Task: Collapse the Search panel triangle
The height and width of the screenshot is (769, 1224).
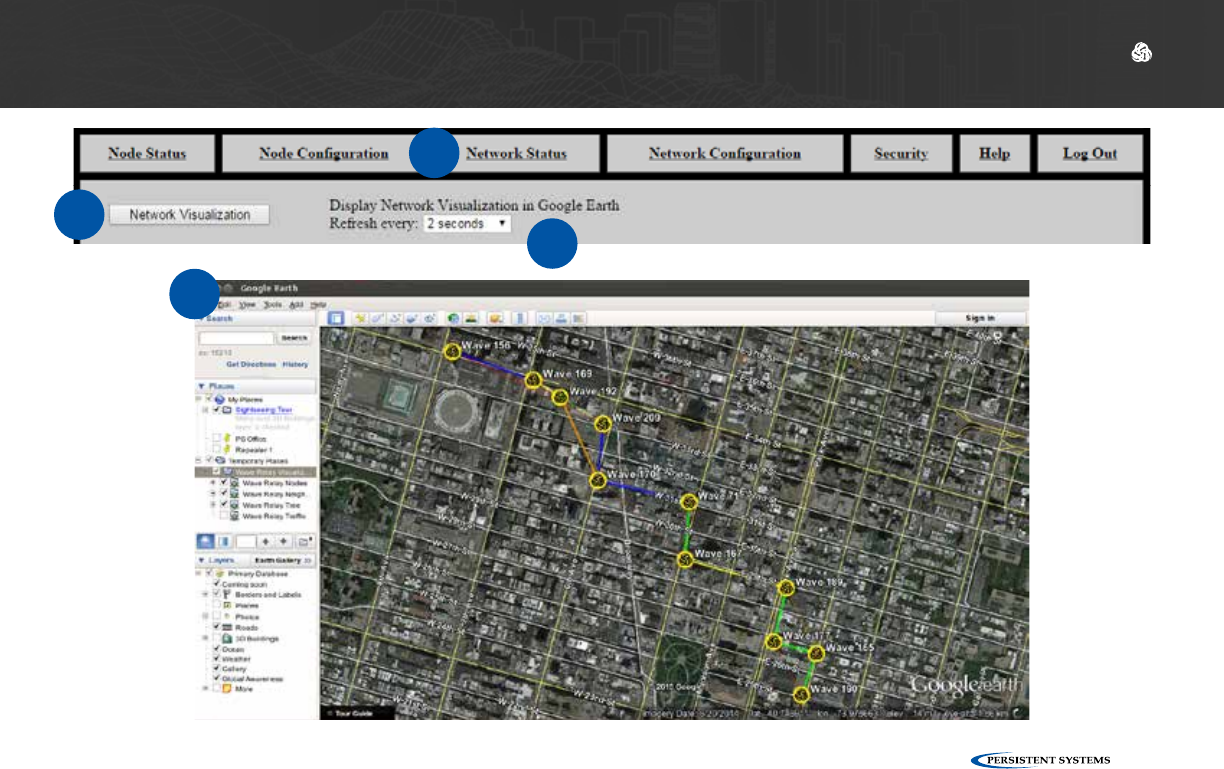Action: pyautogui.click(x=200, y=318)
